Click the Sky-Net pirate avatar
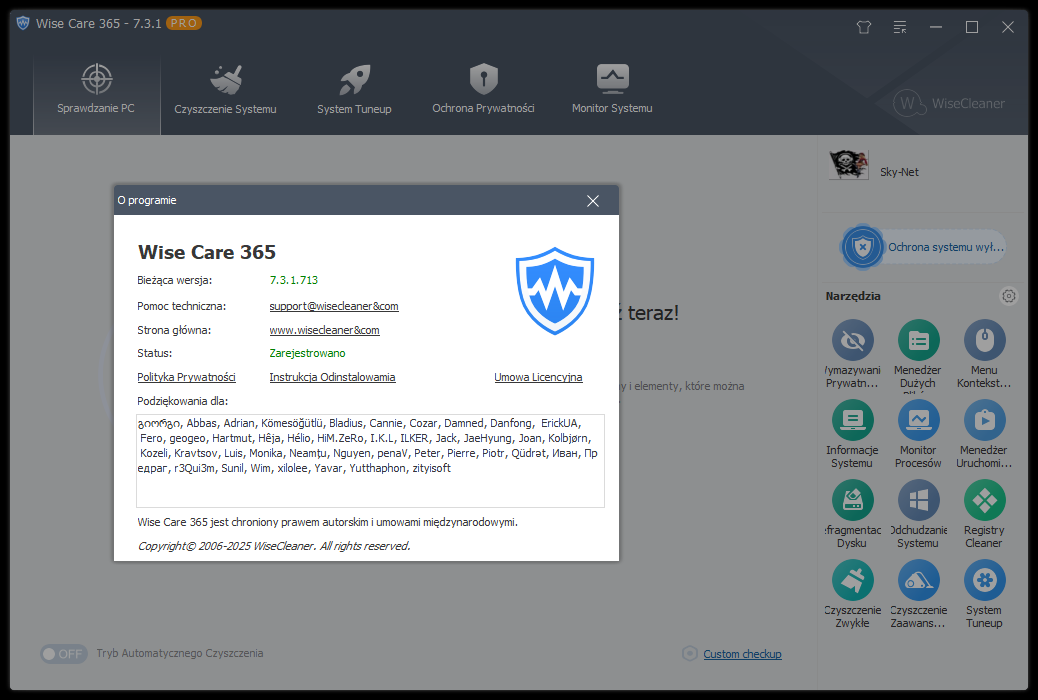Screen dimensions: 1038x700 848,165
